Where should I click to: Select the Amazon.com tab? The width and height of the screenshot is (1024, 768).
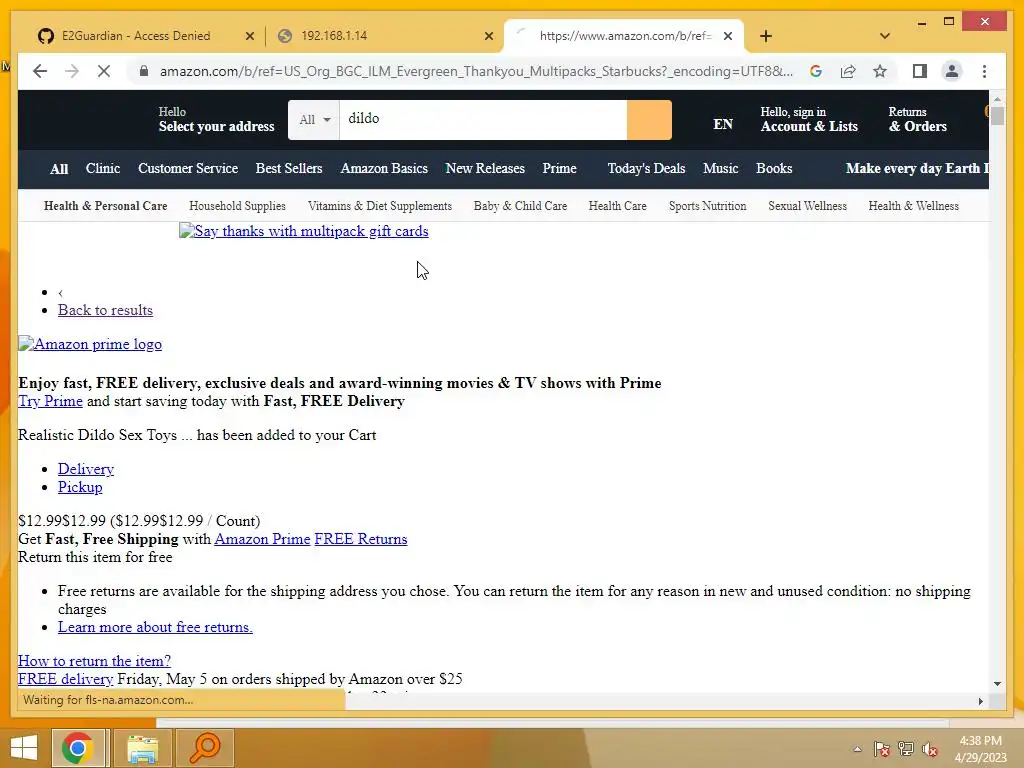point(624,36)
